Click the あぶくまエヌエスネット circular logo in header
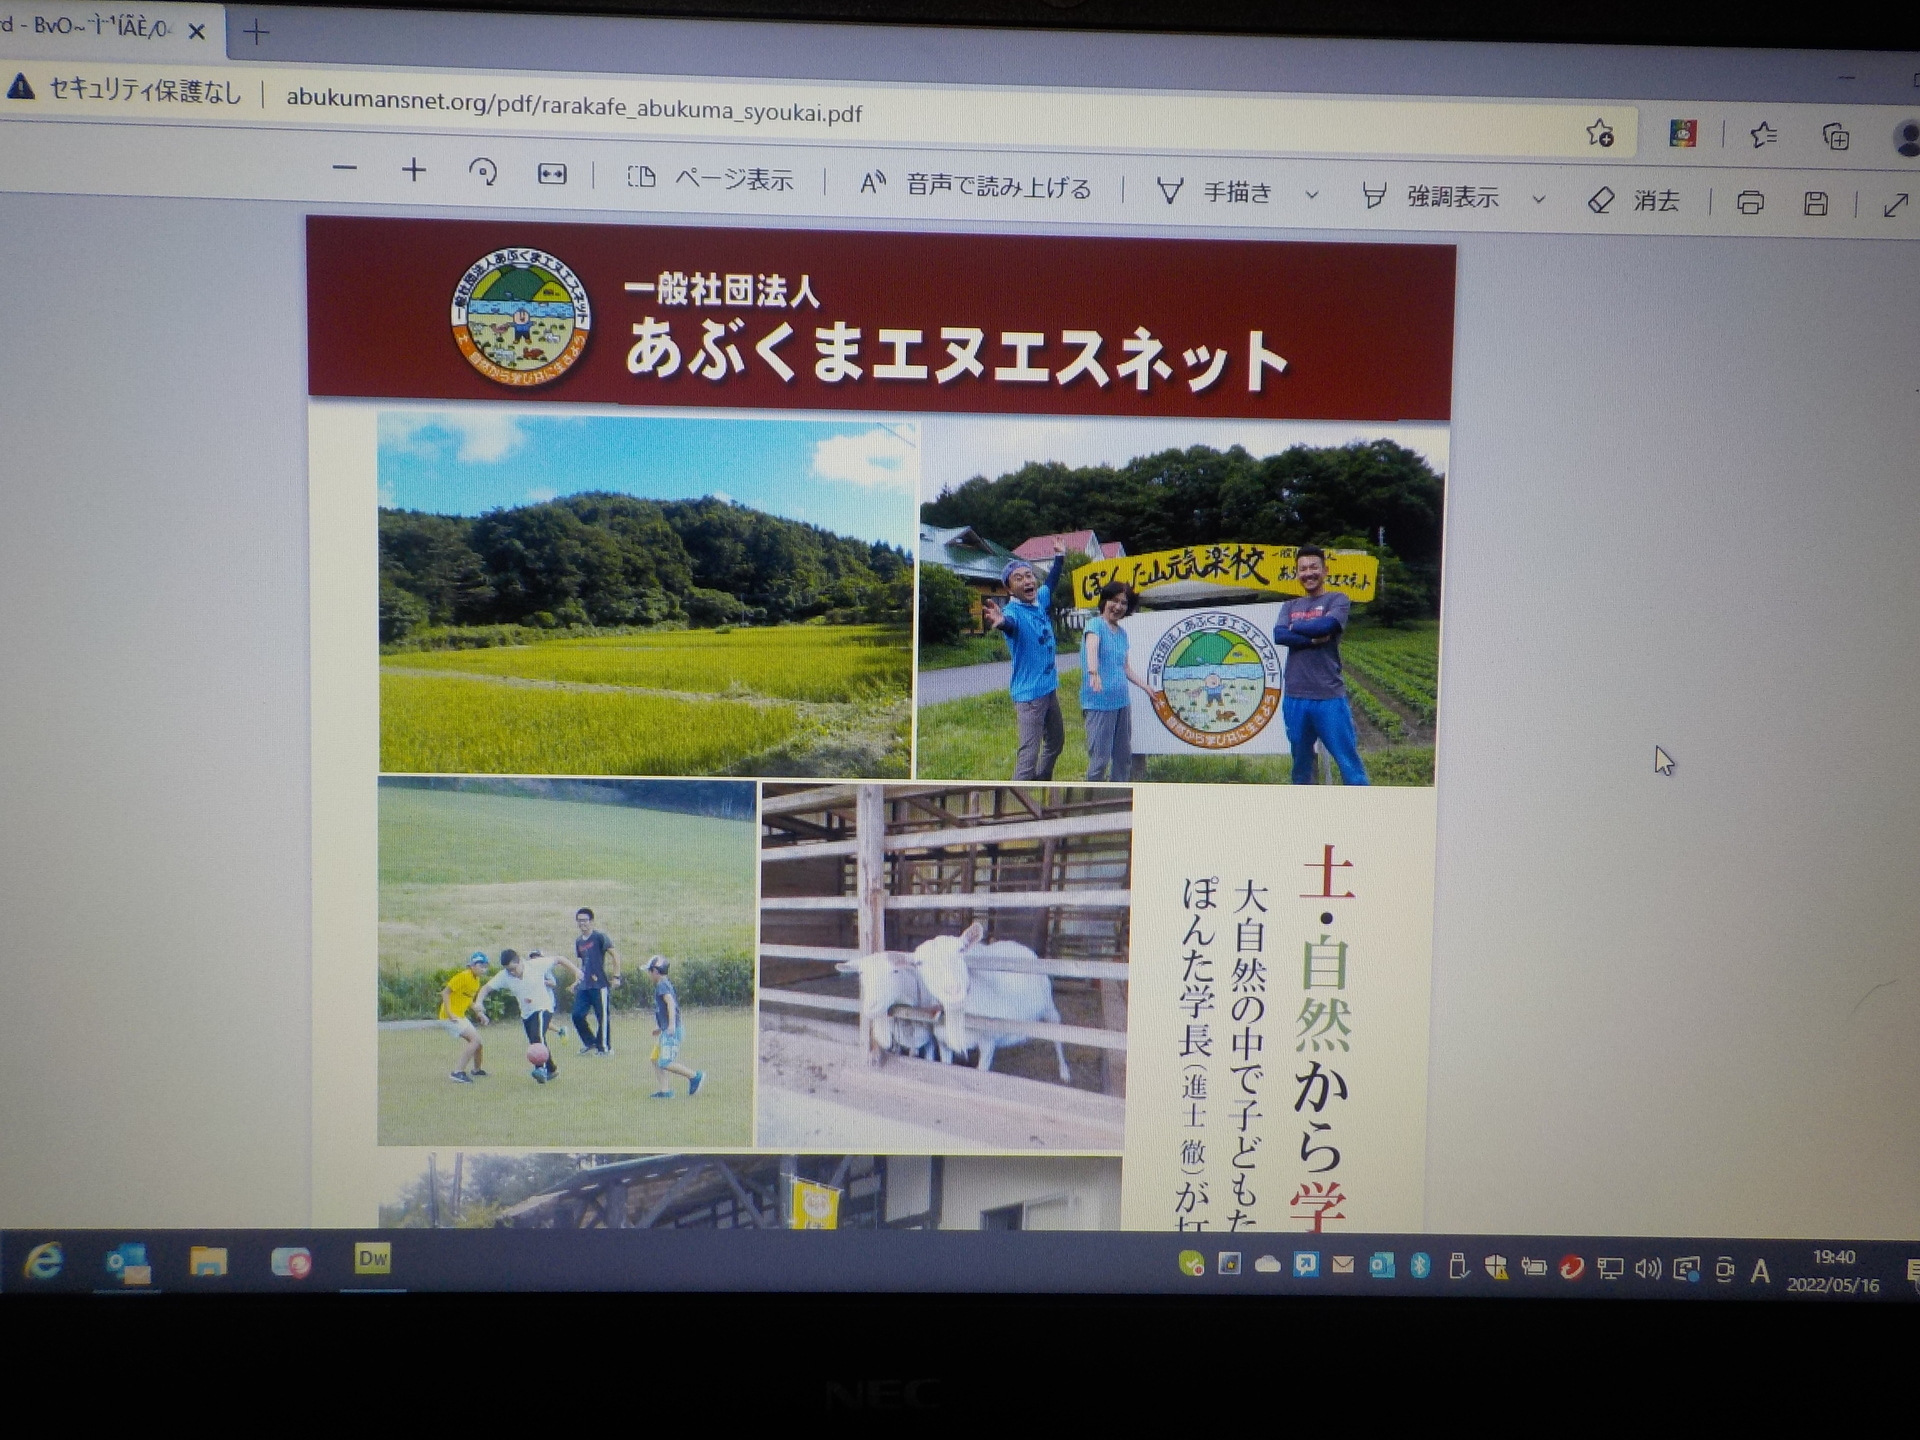Image resolution: width=1920 pixels, height=1440 pixels. (520, 318)
